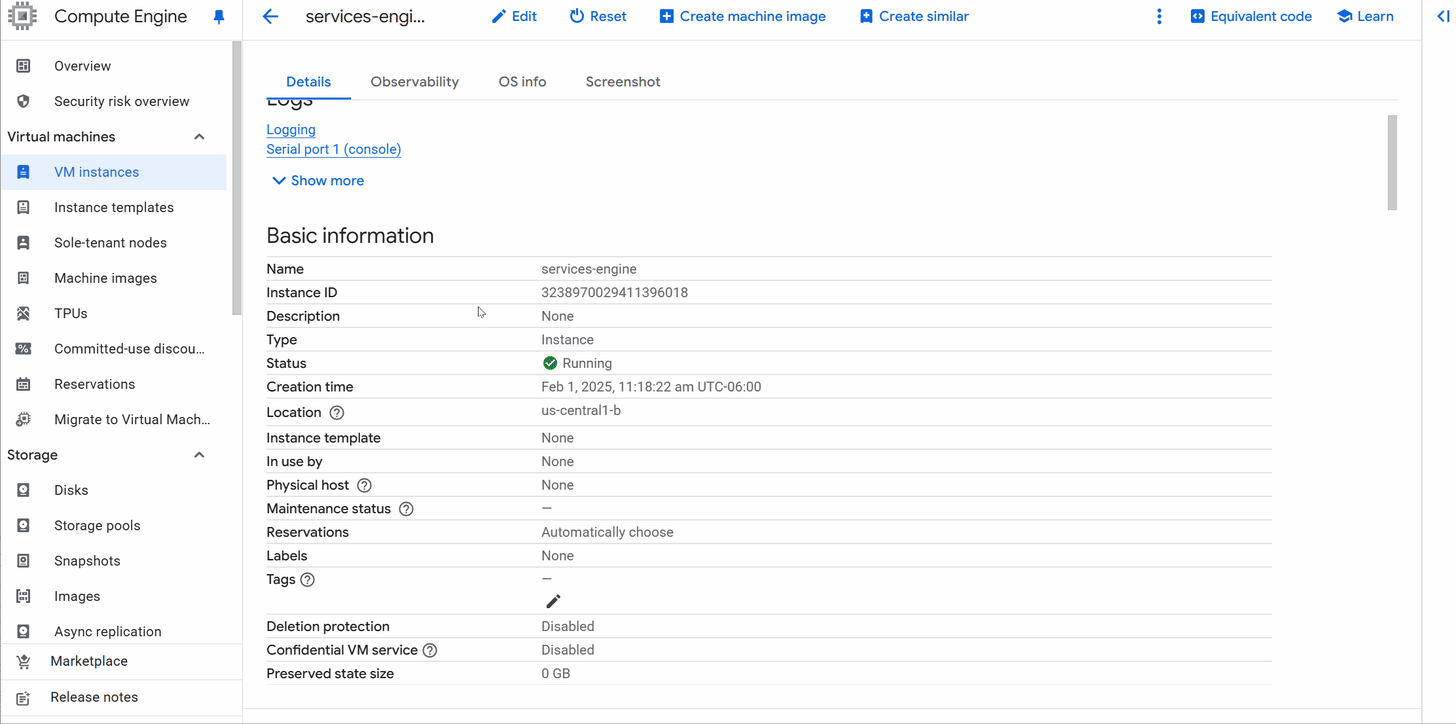The height and width of the screenshot is (724, 1456).
Task: Go back using the left arrow icon
Action: click(x=270, y=16)
